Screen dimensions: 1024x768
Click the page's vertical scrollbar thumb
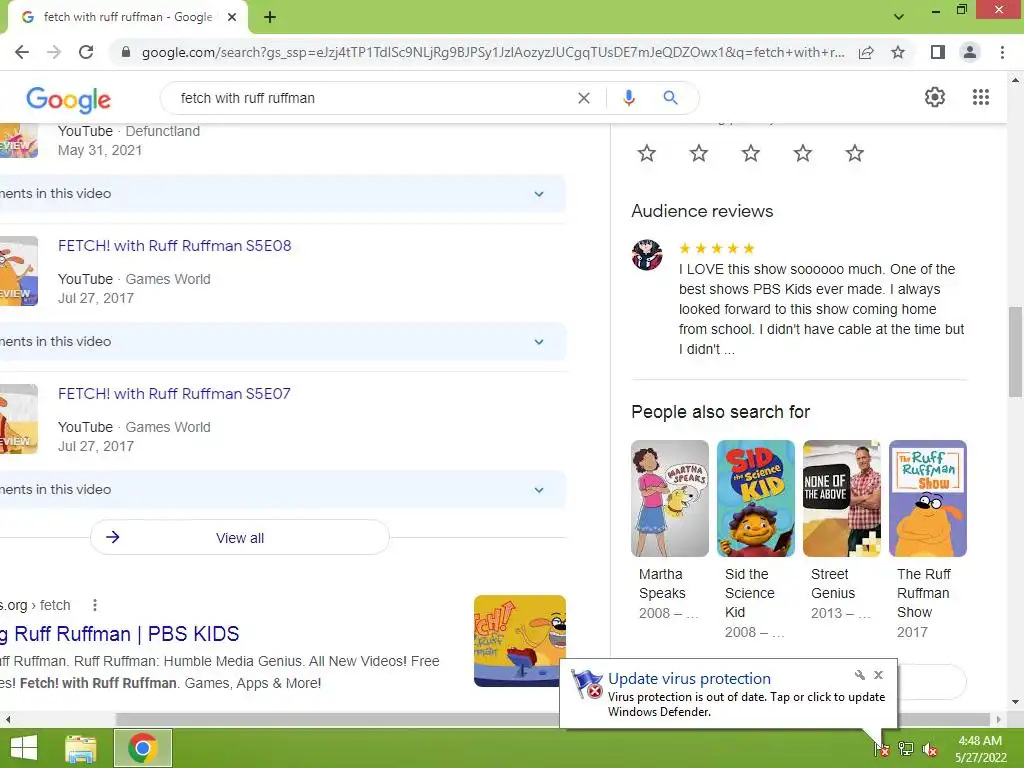1015,351
